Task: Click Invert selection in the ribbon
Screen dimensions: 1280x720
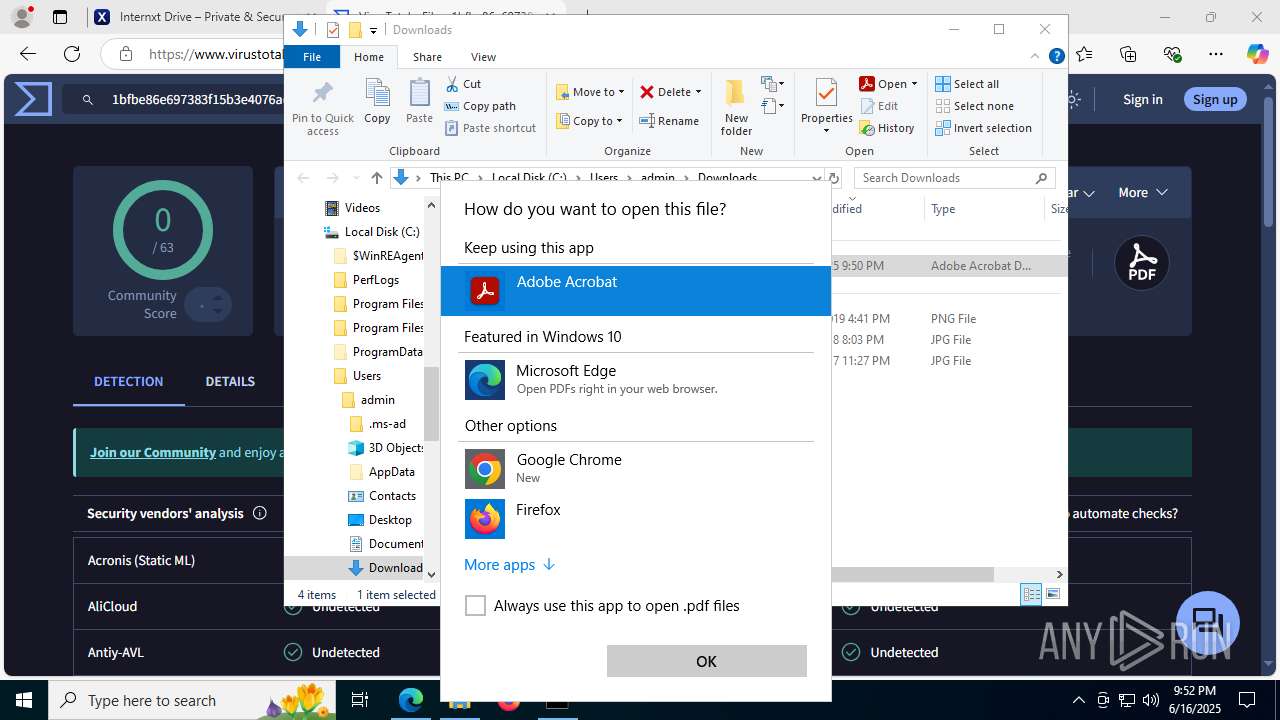Action: 983,128
